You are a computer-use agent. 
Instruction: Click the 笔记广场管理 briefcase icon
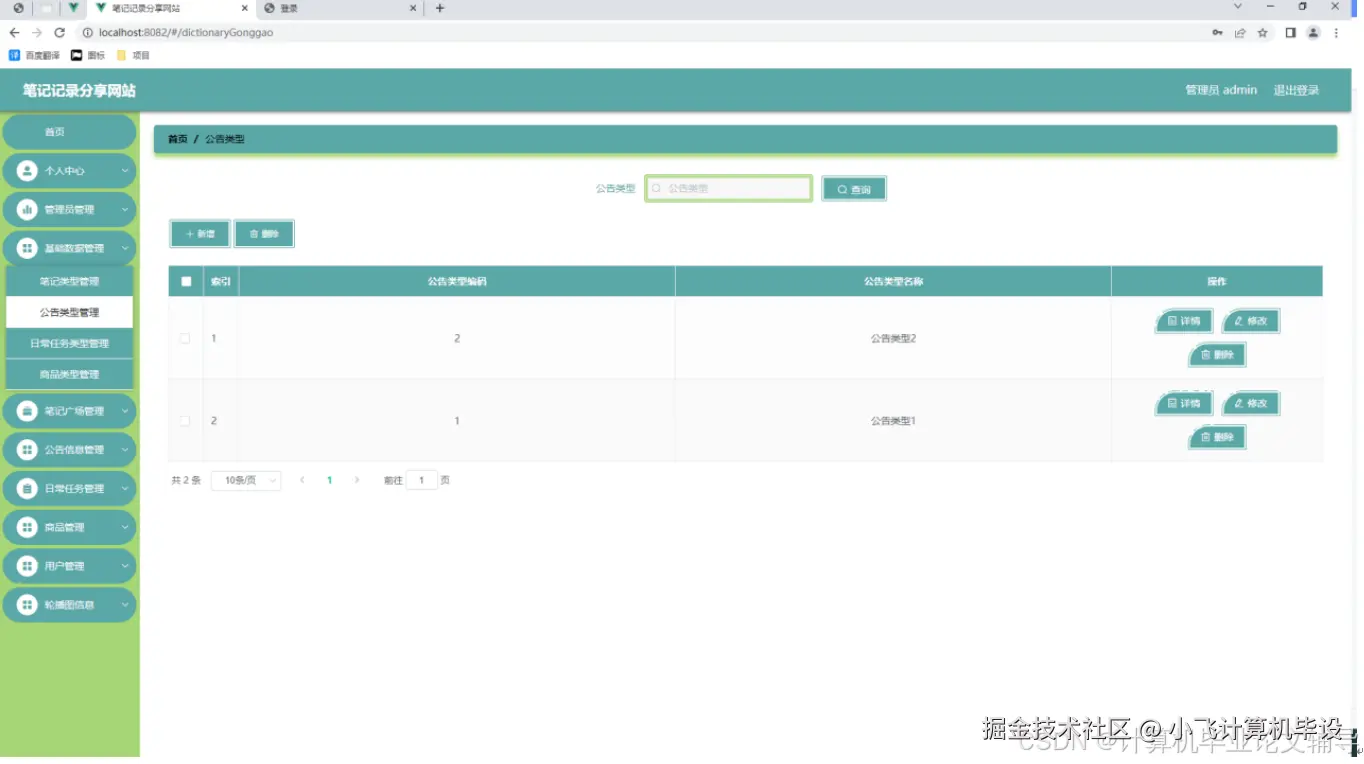click(28, 411)
